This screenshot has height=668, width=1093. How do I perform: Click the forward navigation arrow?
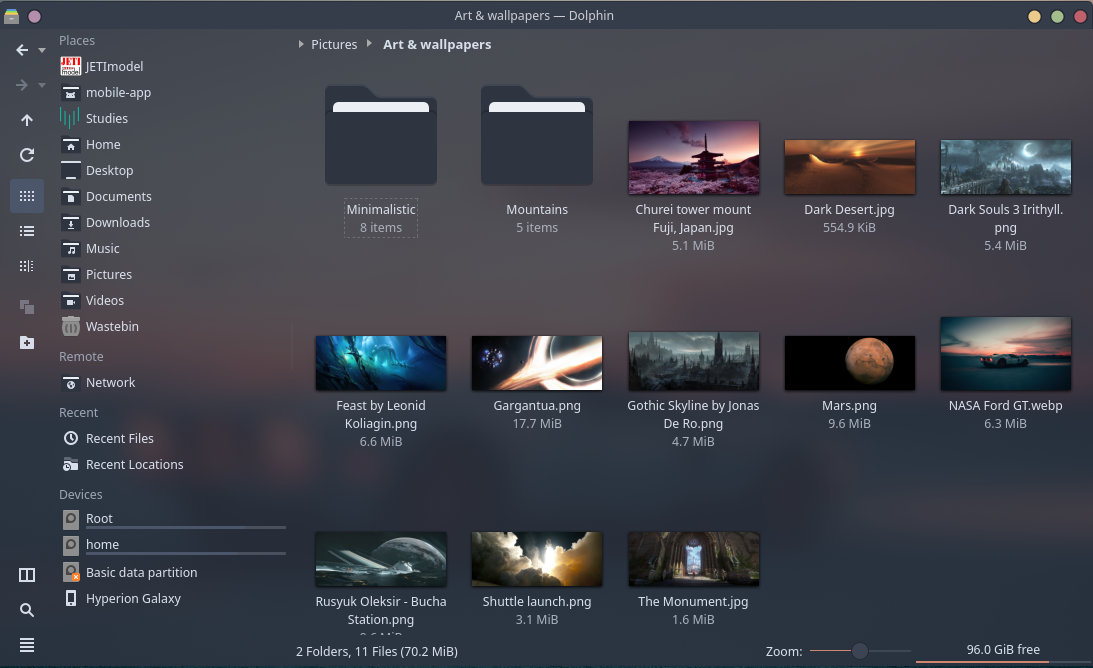tap(22, 85)
